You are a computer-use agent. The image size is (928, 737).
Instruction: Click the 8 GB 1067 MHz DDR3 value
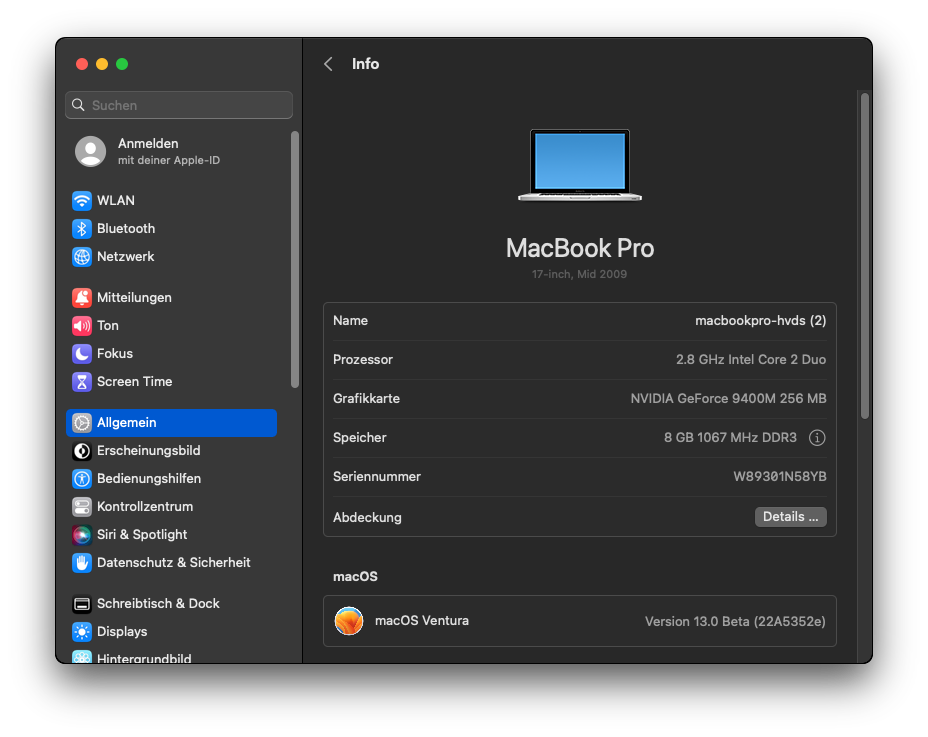730,437
